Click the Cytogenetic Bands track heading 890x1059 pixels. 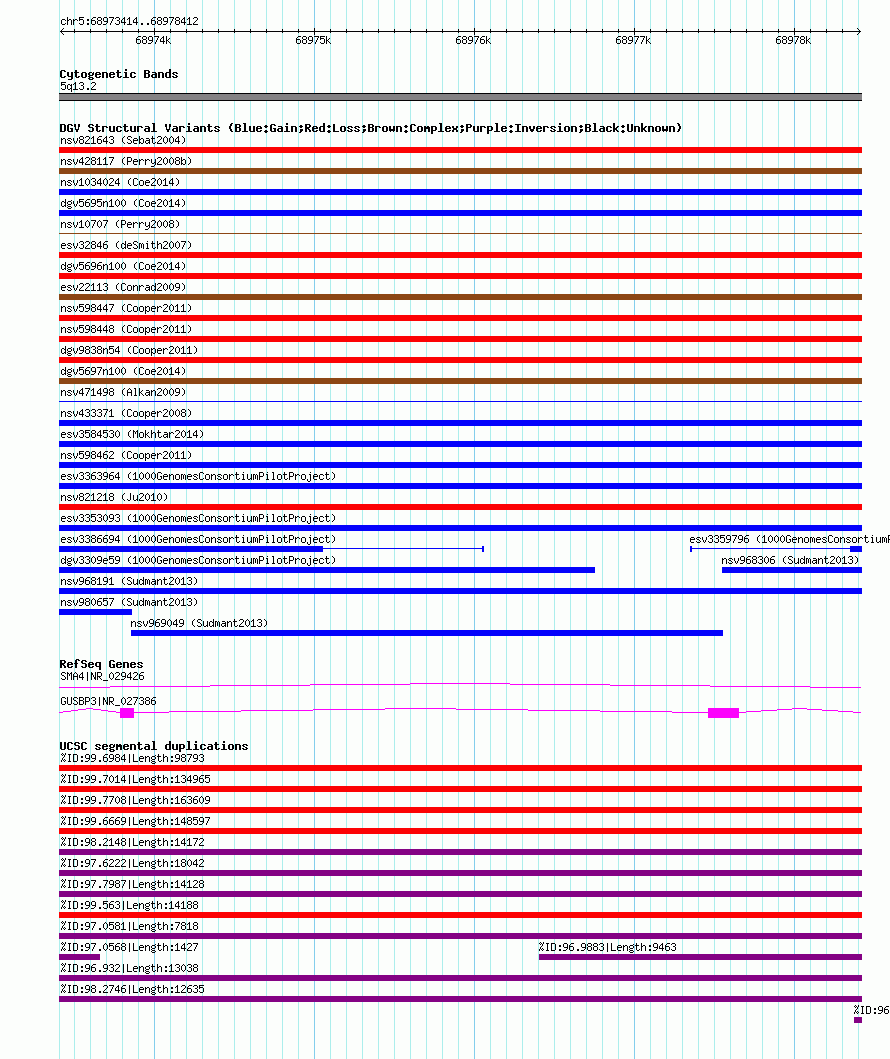[119, 74]
